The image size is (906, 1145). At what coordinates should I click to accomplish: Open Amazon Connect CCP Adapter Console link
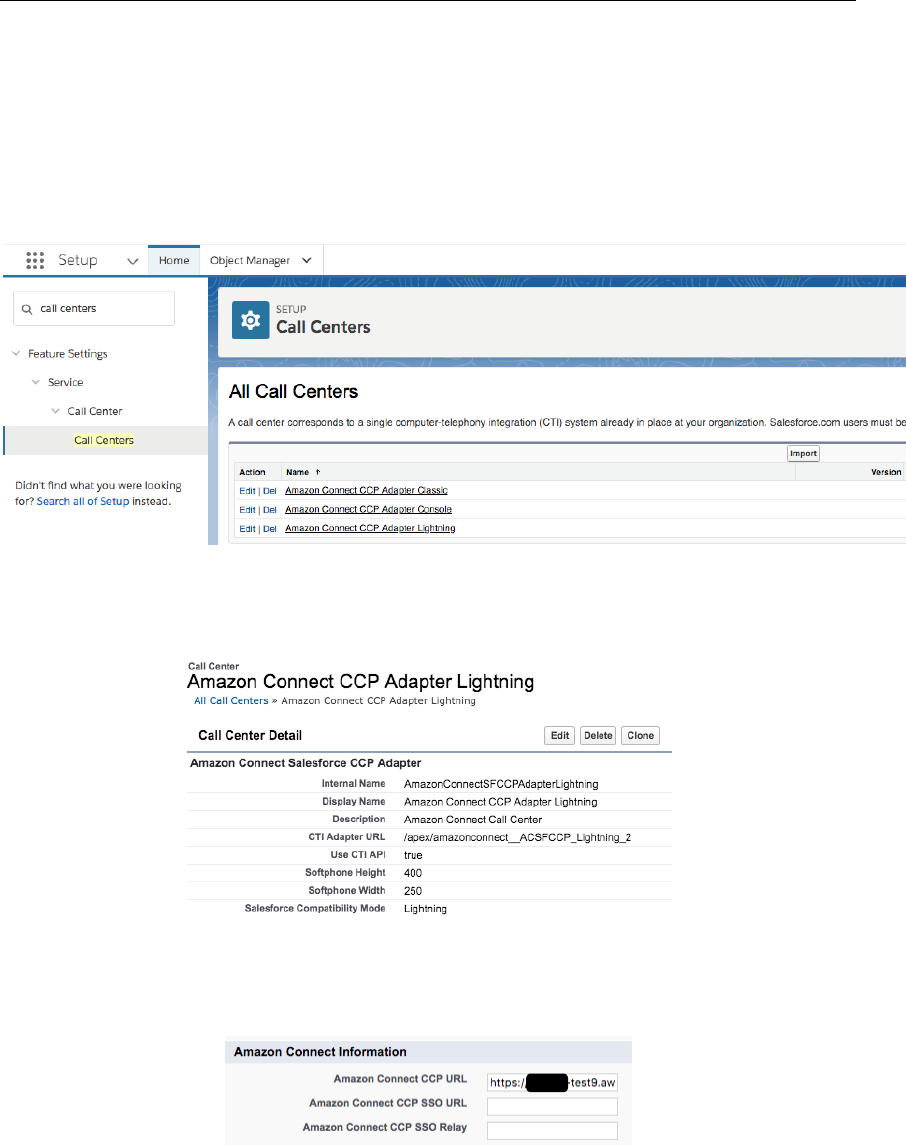pos(369,510)
